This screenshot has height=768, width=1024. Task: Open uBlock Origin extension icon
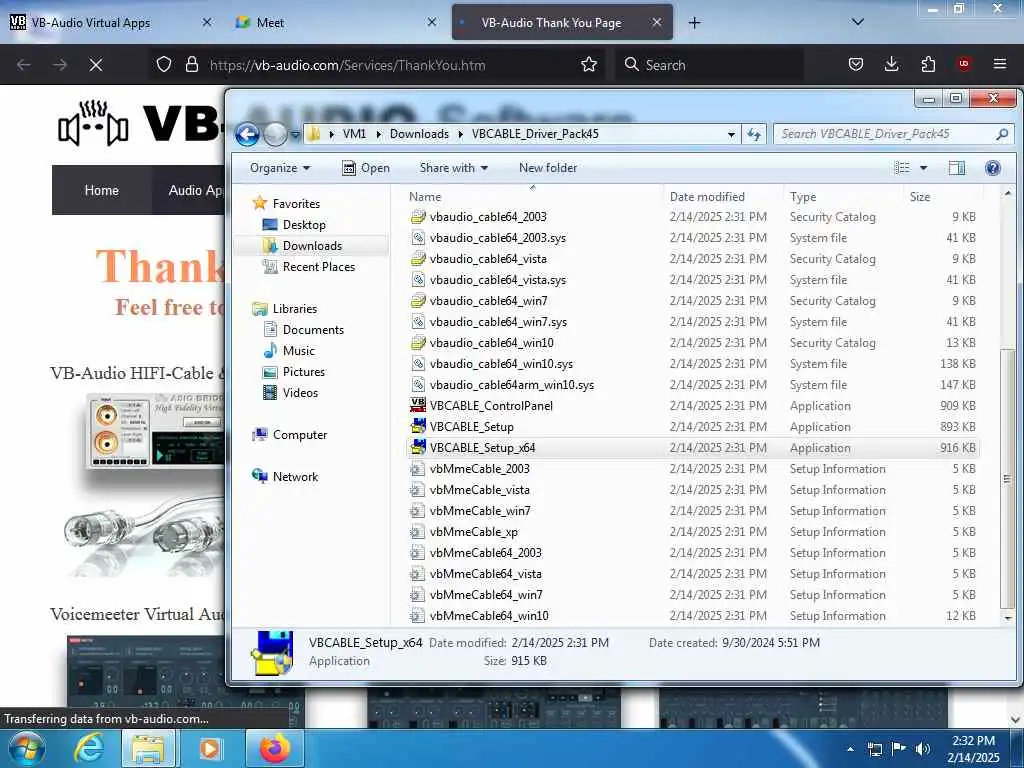click(x=964, y=64)
